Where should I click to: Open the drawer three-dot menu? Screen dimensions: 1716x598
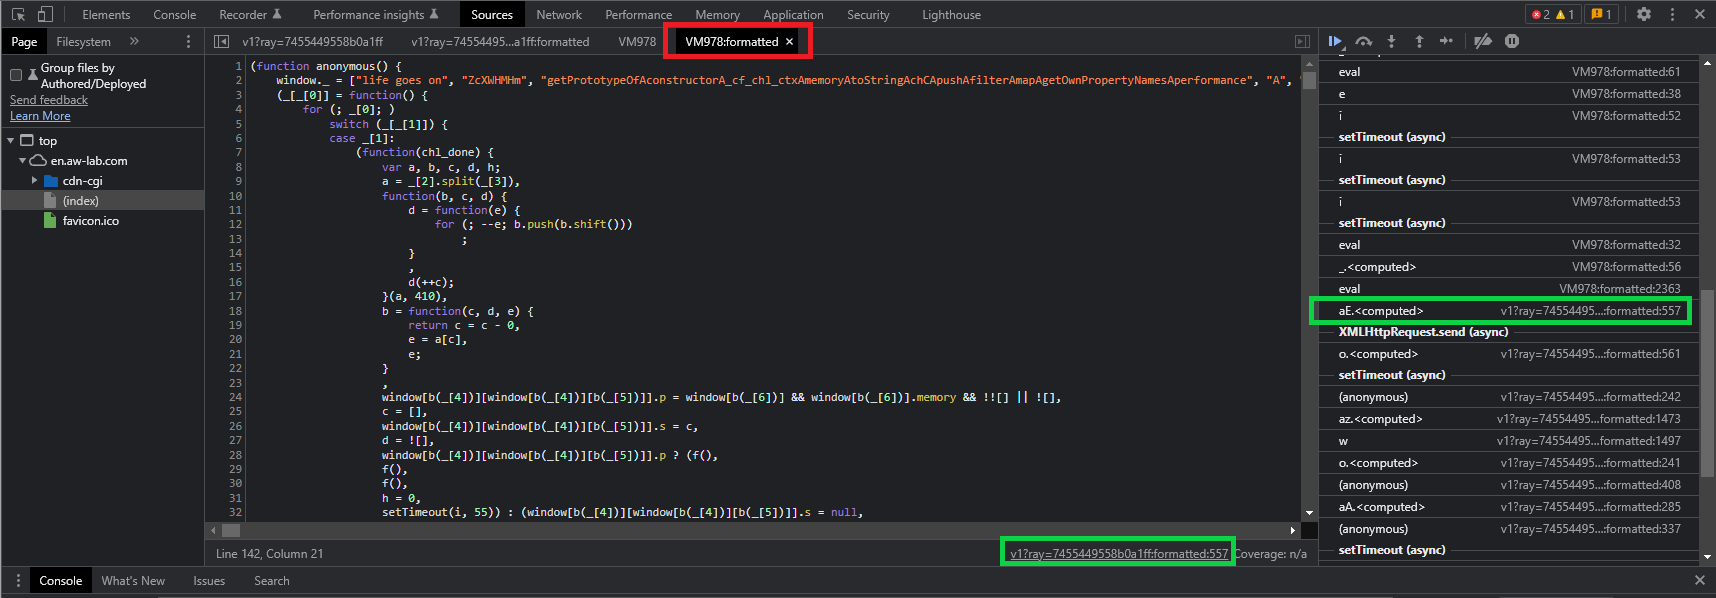coord(18,580)
